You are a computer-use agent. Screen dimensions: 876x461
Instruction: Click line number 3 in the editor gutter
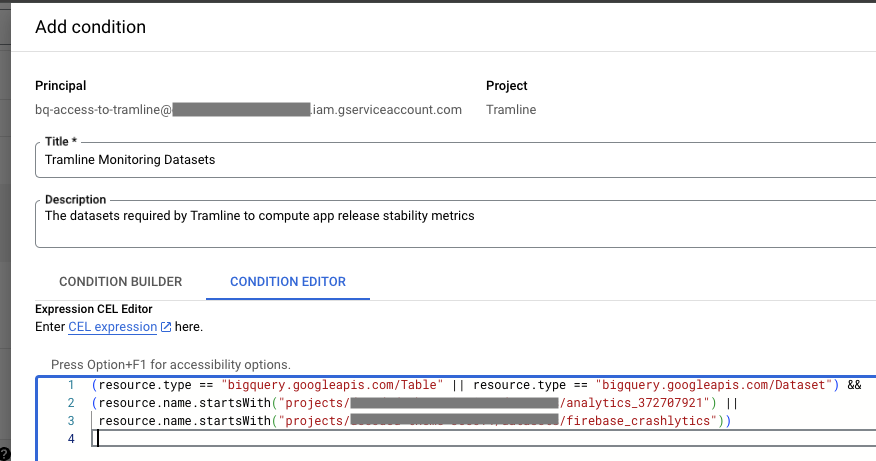pos(71,421)
